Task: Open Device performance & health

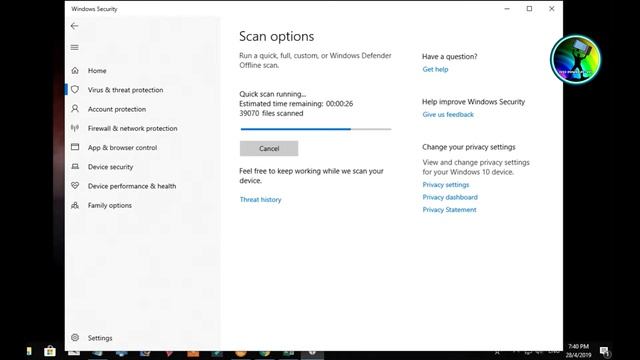Action: (x=132, y=186)
